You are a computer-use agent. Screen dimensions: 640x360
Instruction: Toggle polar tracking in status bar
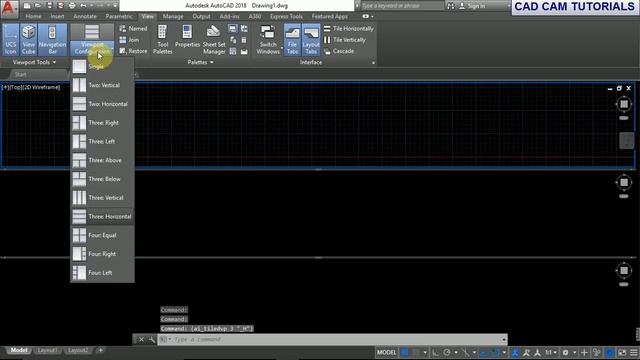(447, 352)
